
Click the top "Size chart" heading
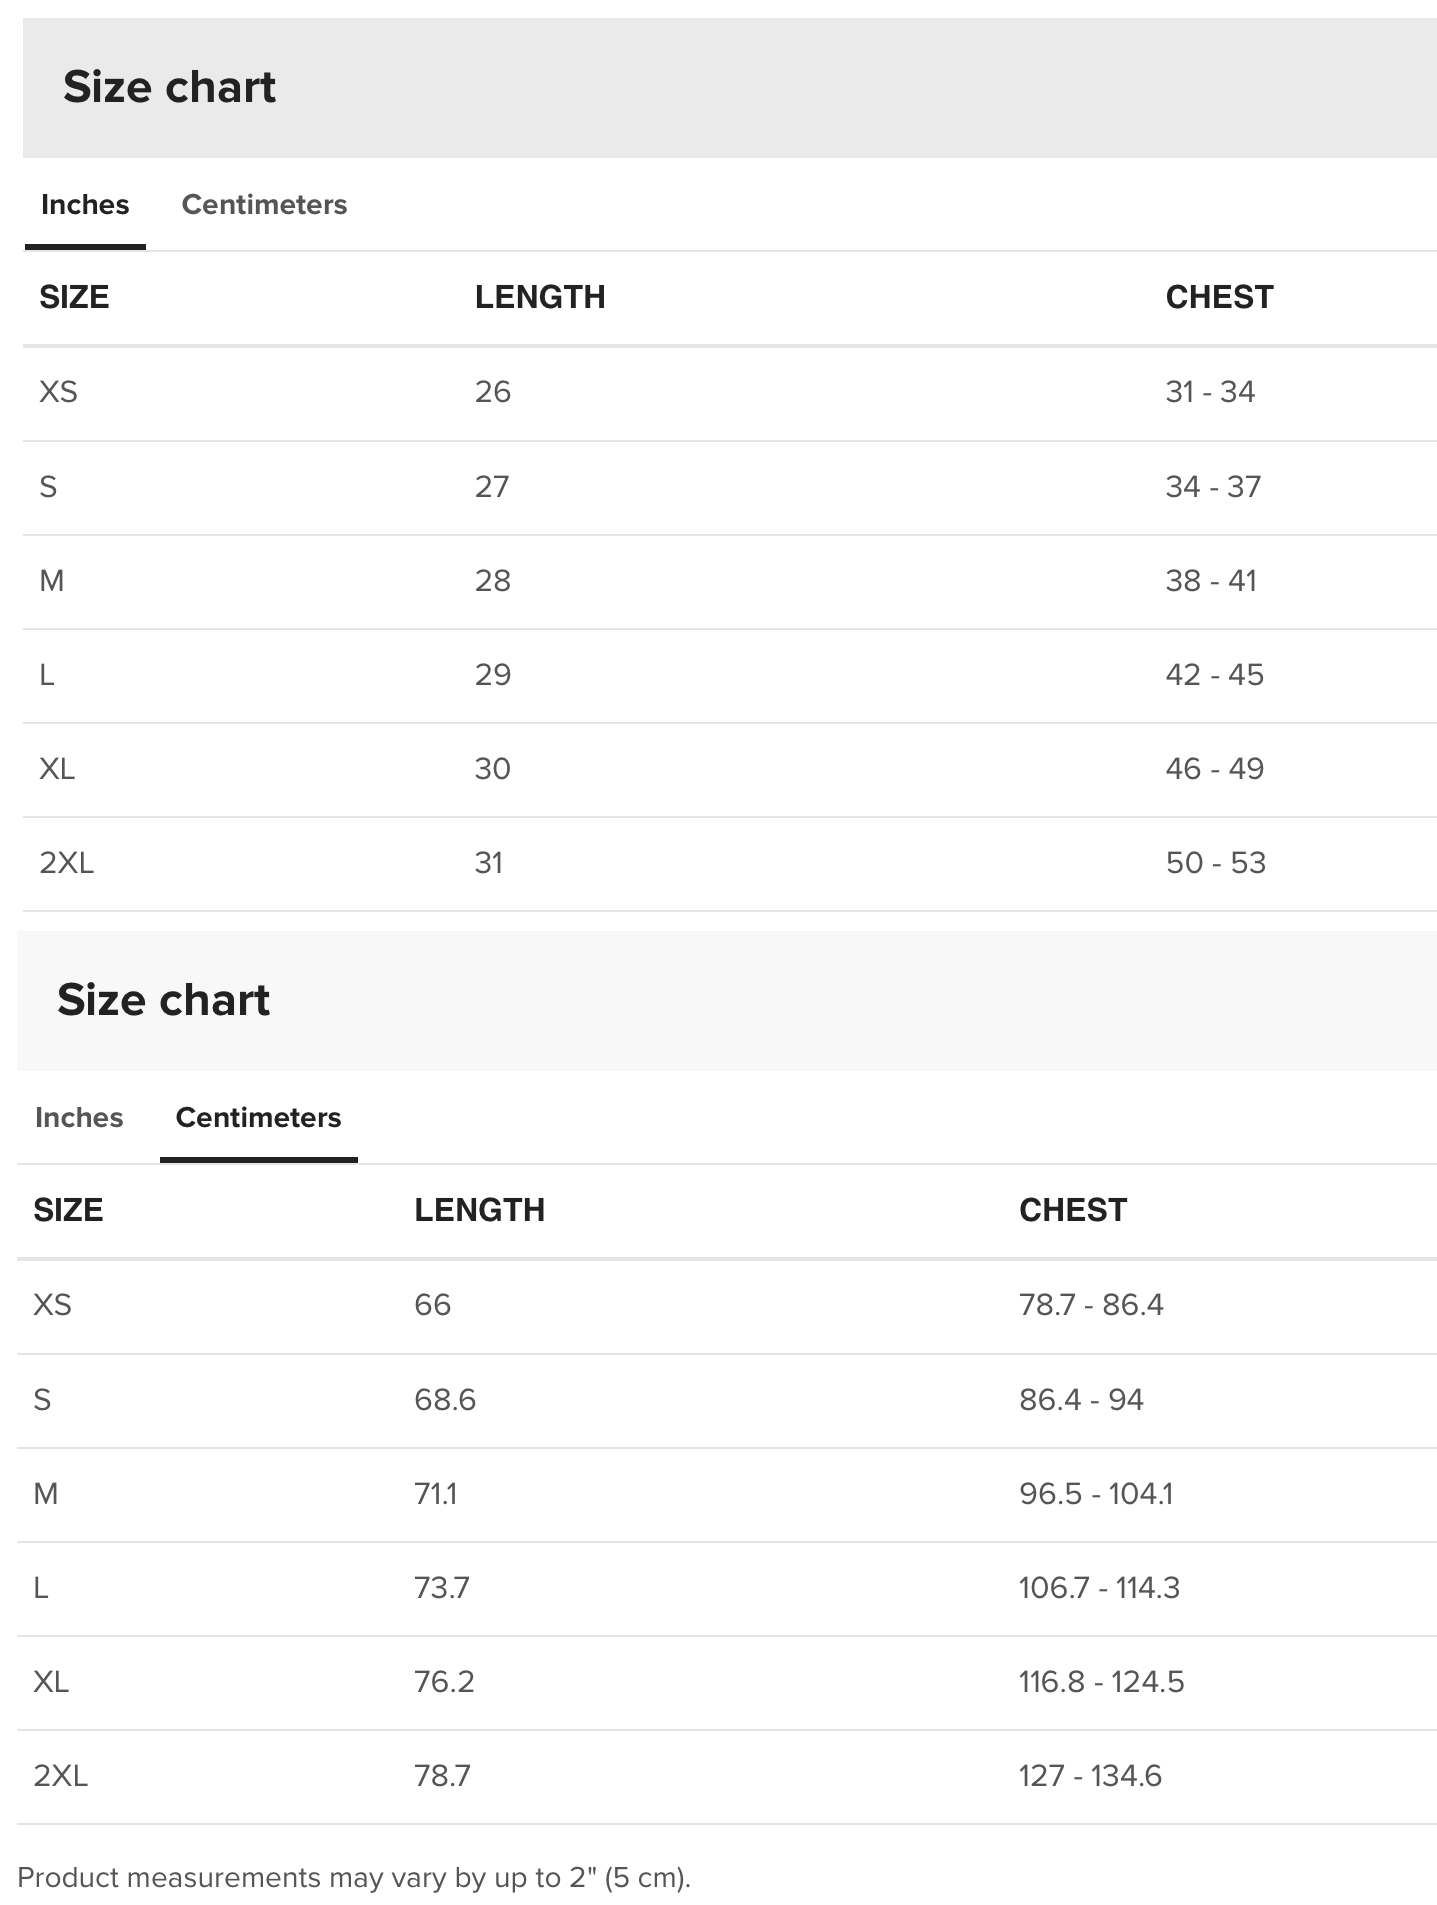[x=169, y=87]
